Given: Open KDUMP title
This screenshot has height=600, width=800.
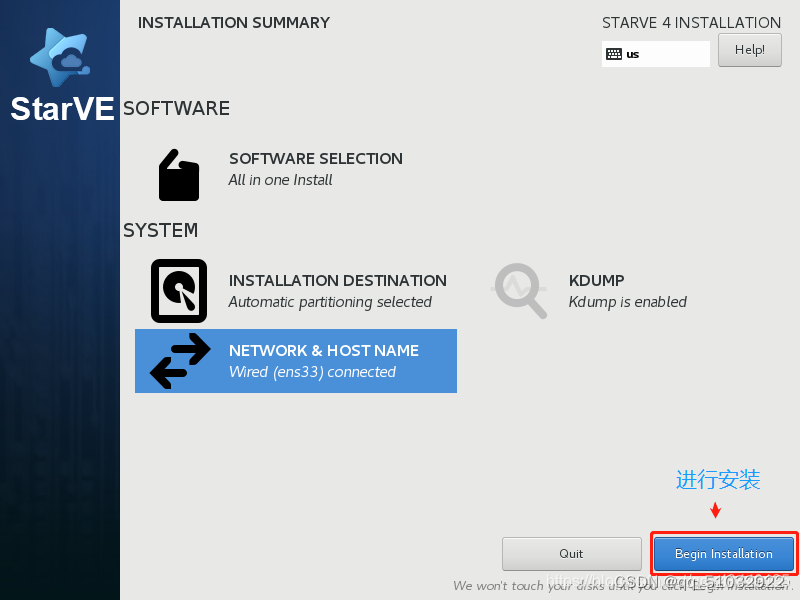Looking at the screenshot, I should (x=596, y=281).
